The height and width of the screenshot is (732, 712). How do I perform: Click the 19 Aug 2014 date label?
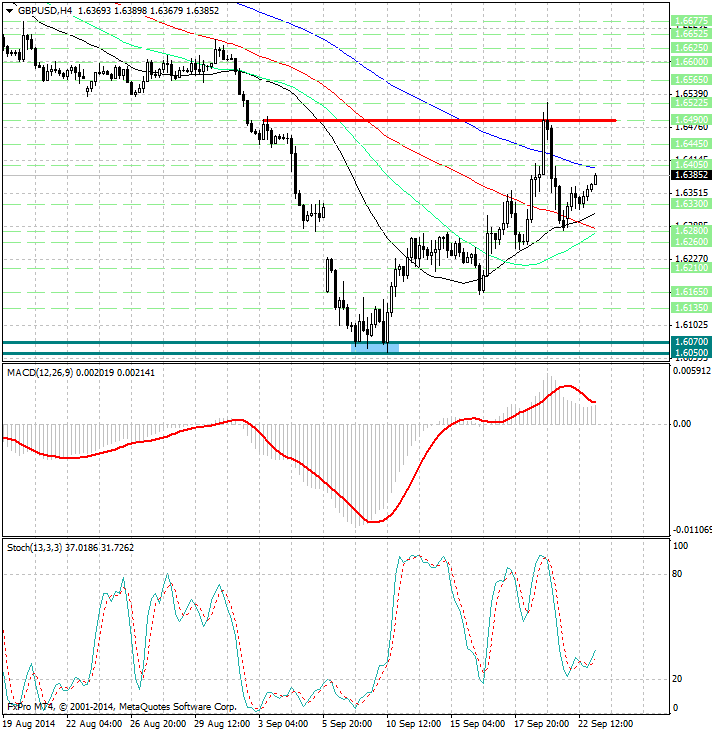click(x=29, y=724)
